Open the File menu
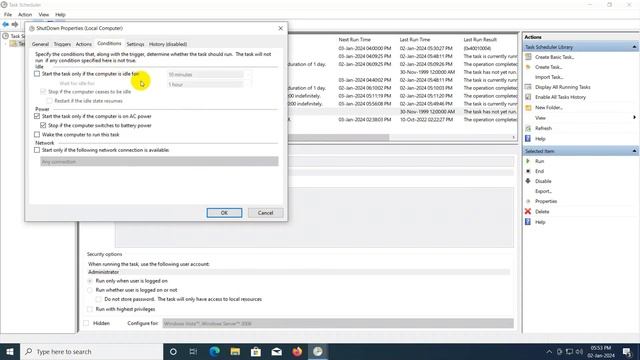The image size is (640, 360). 8,14
